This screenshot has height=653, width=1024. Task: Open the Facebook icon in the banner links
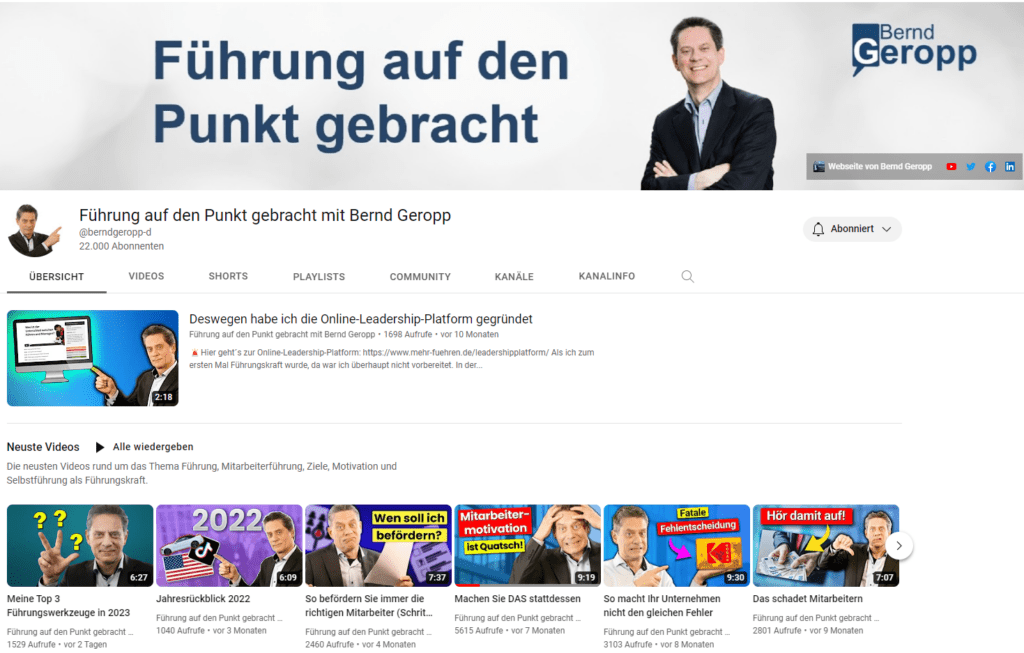990,167
